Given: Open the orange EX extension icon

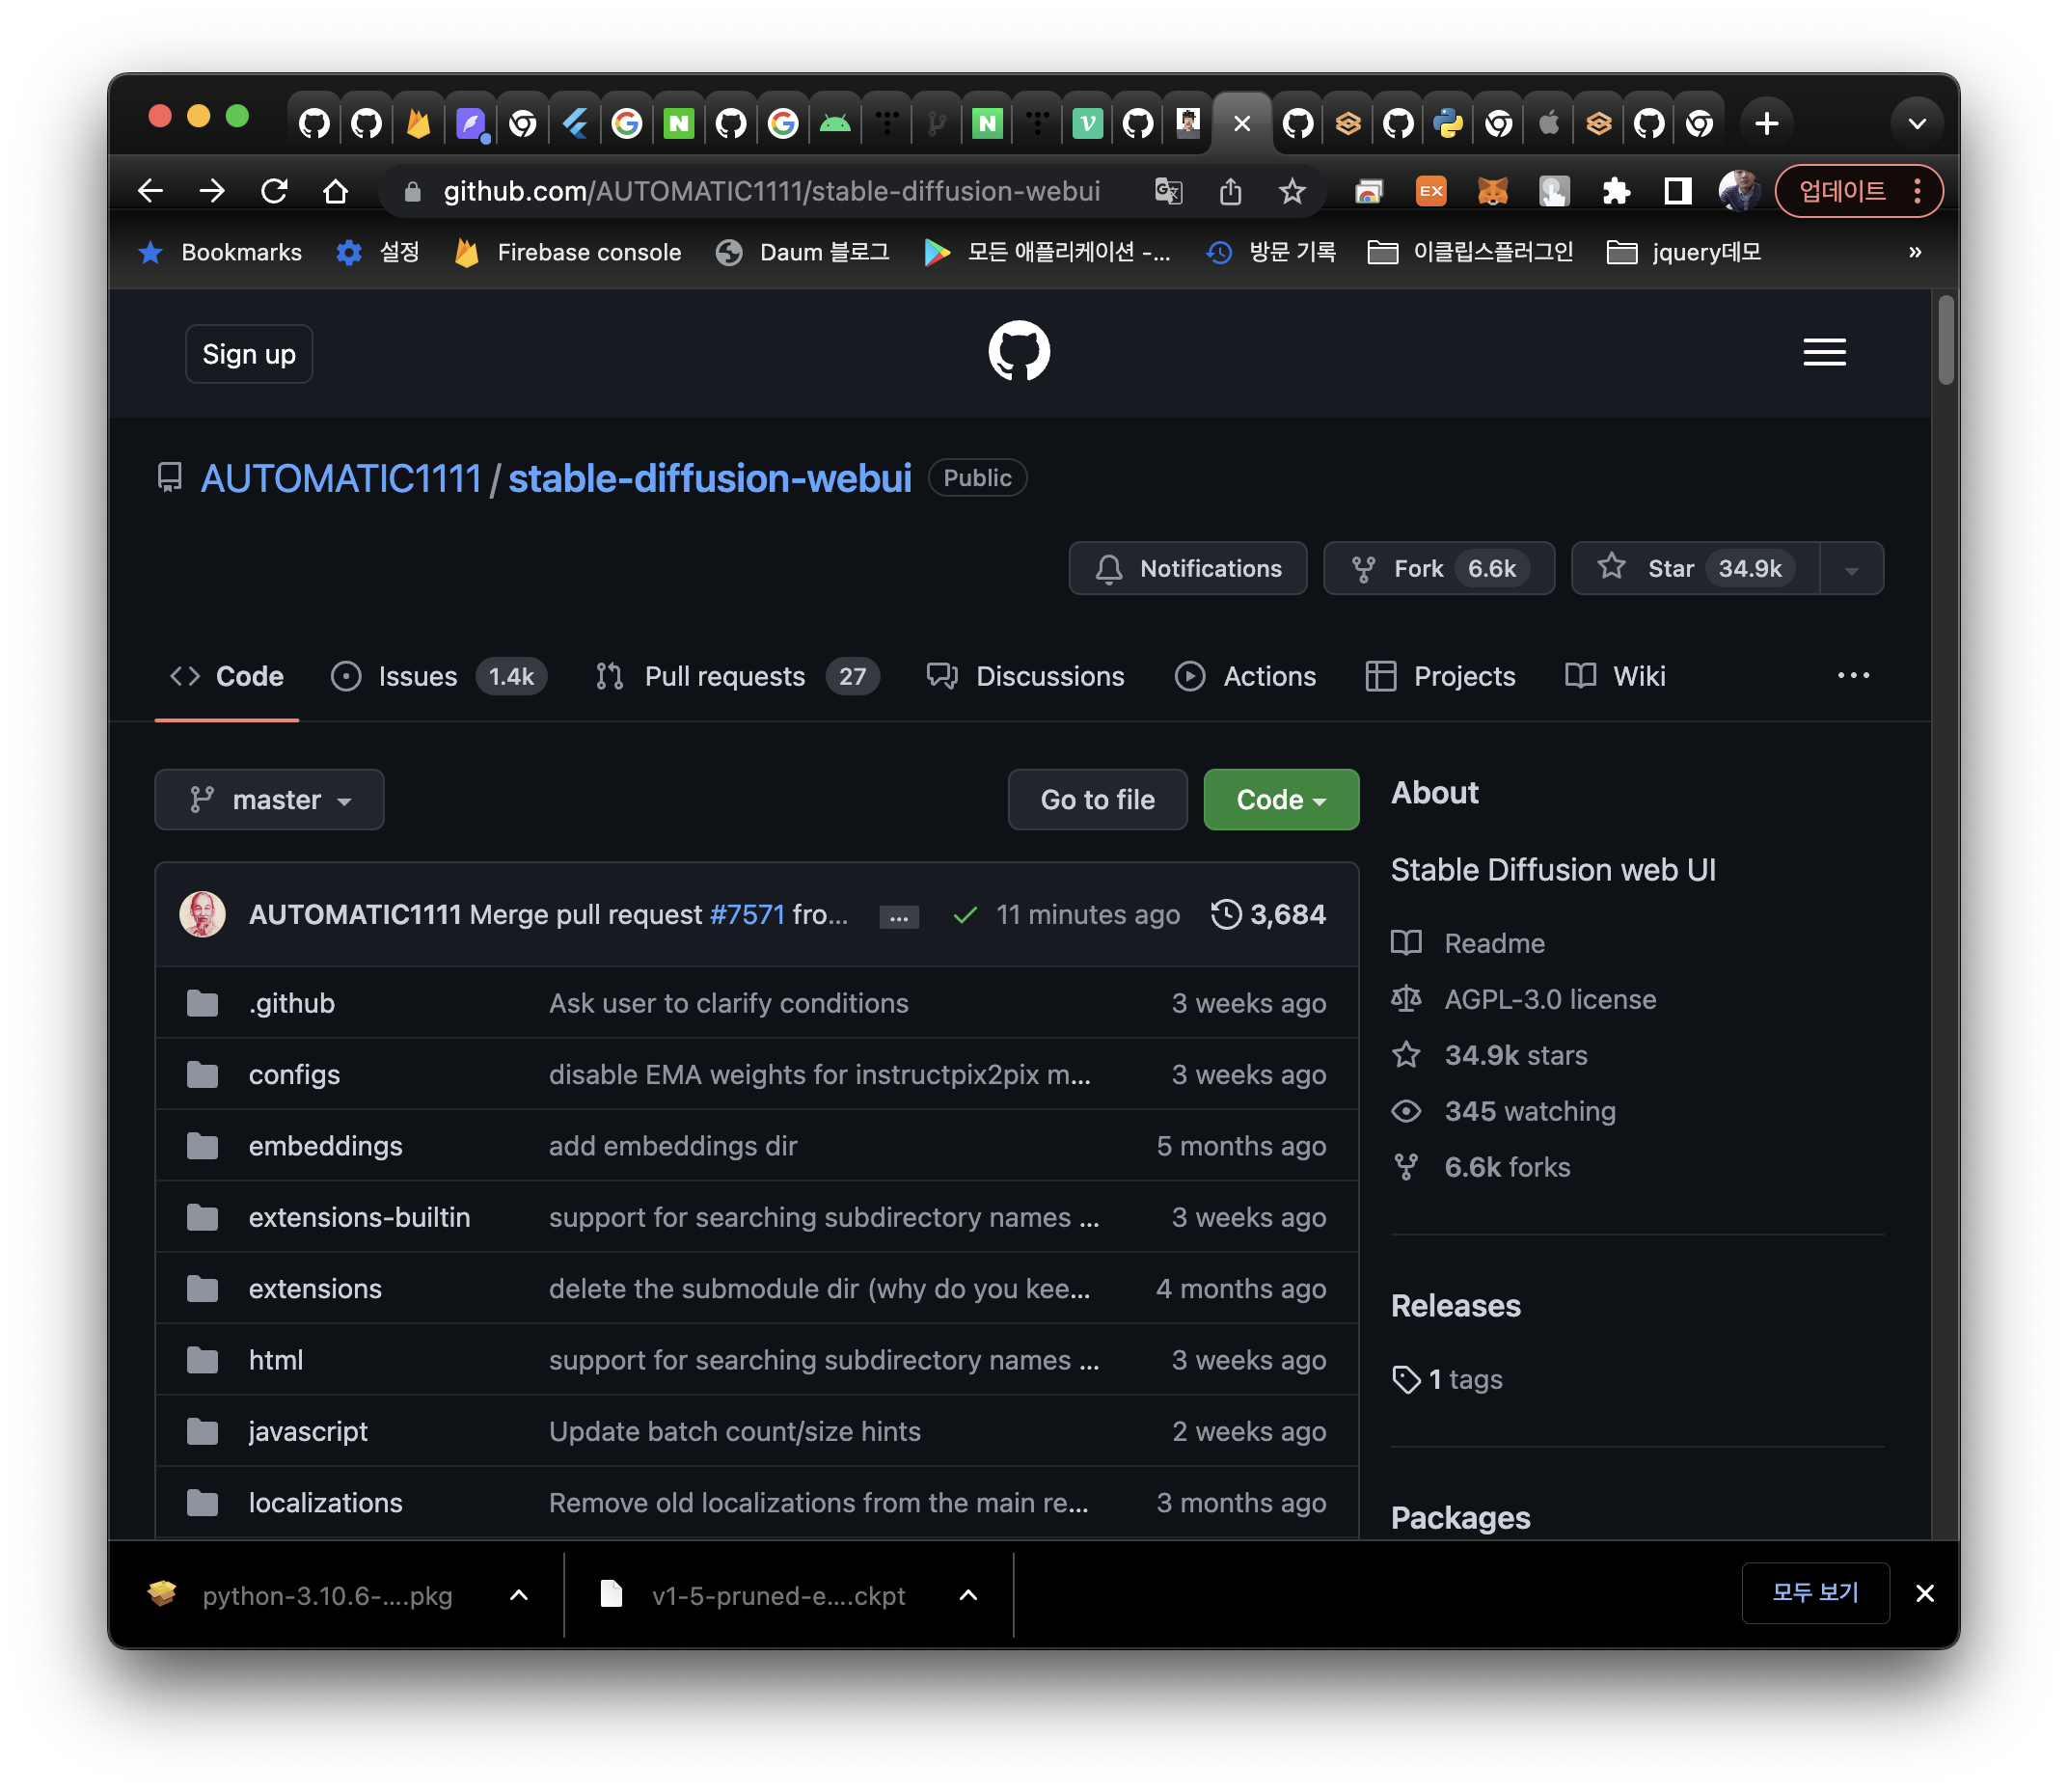Looking at the screenshot, I should tap(1431, 191).
